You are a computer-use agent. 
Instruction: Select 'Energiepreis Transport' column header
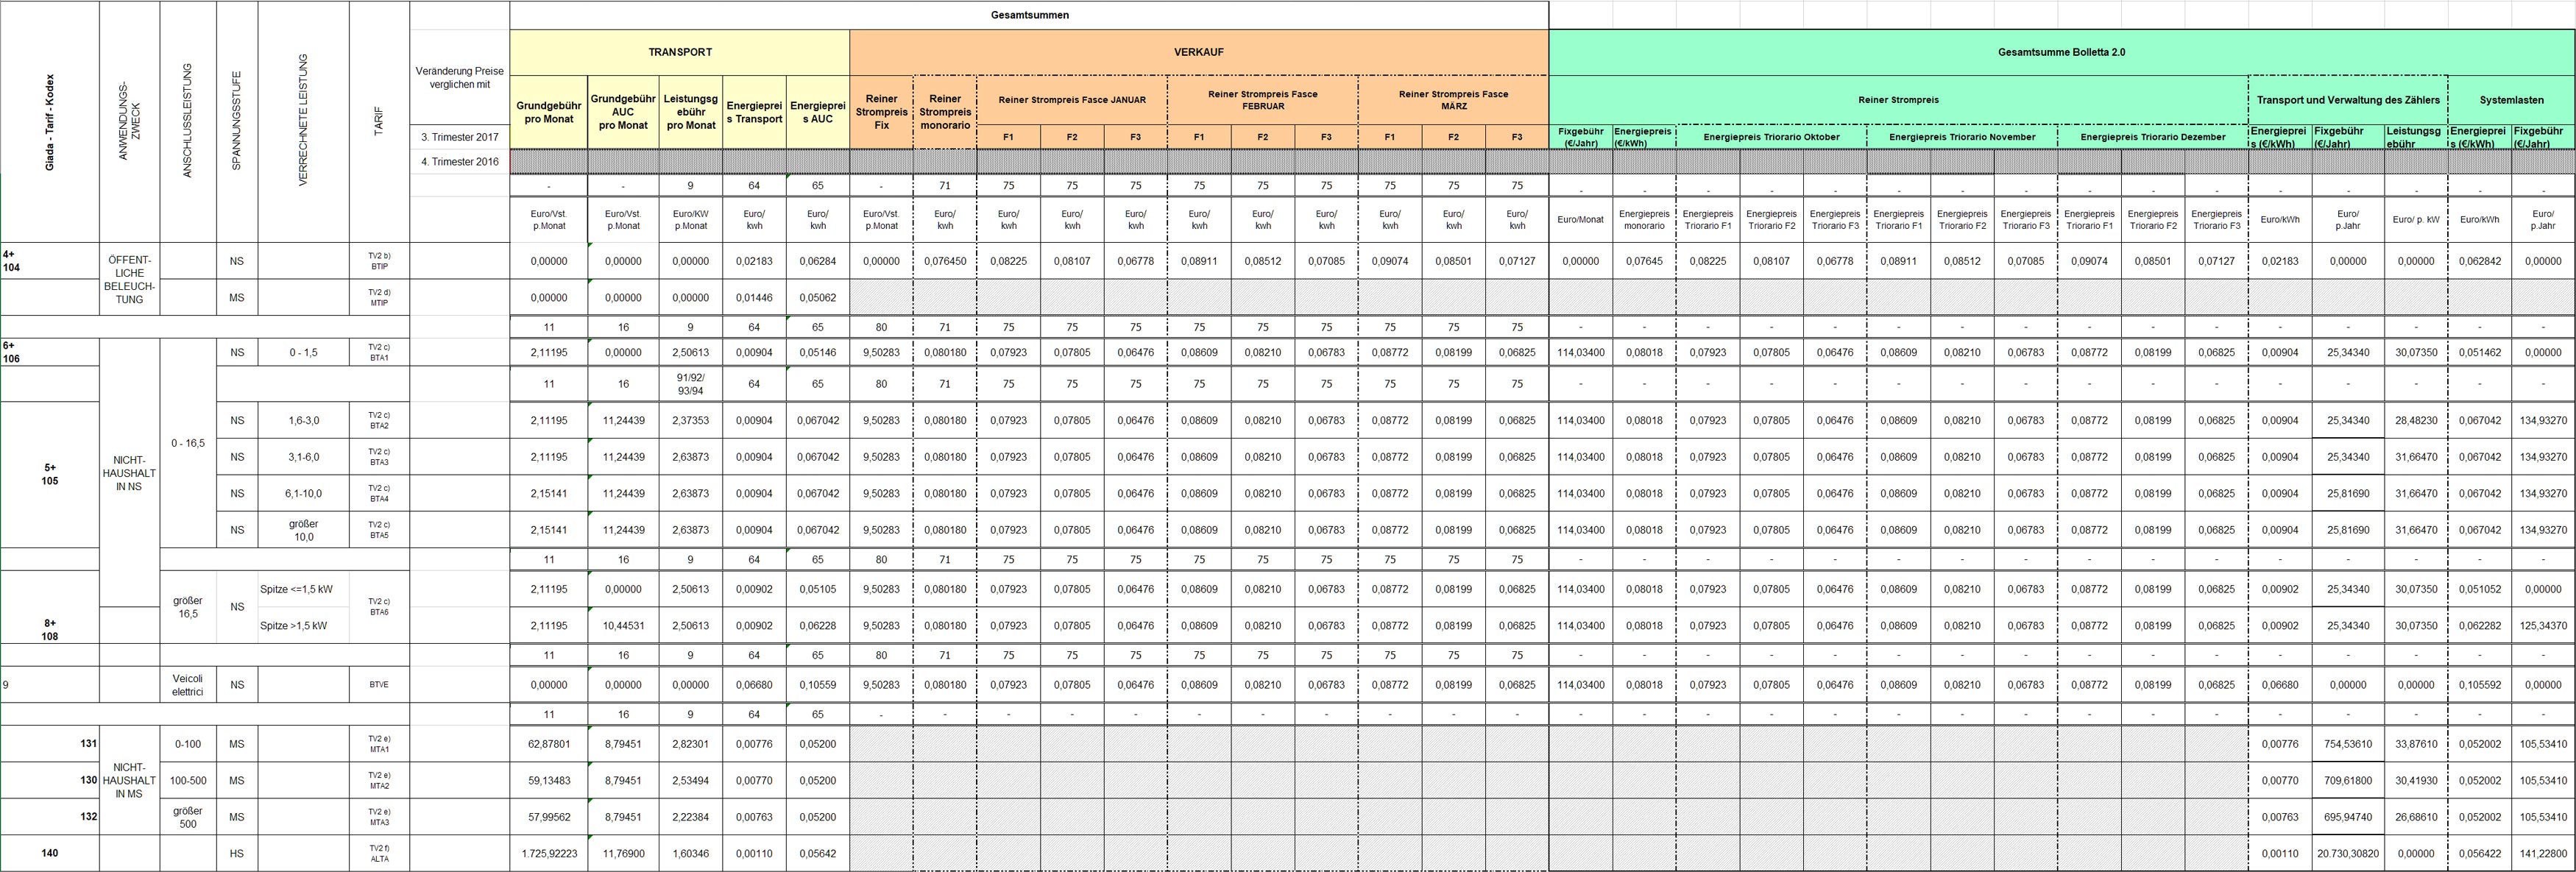point(754,112)
